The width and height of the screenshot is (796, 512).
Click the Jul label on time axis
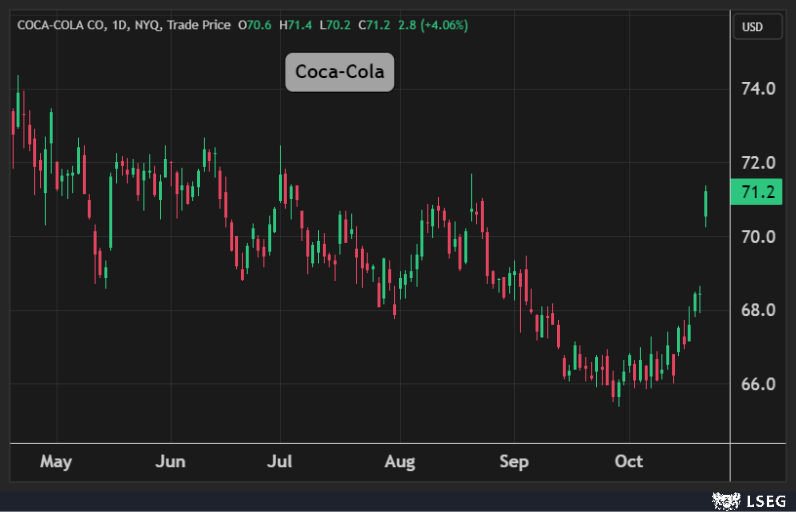[x=280, y=462]
